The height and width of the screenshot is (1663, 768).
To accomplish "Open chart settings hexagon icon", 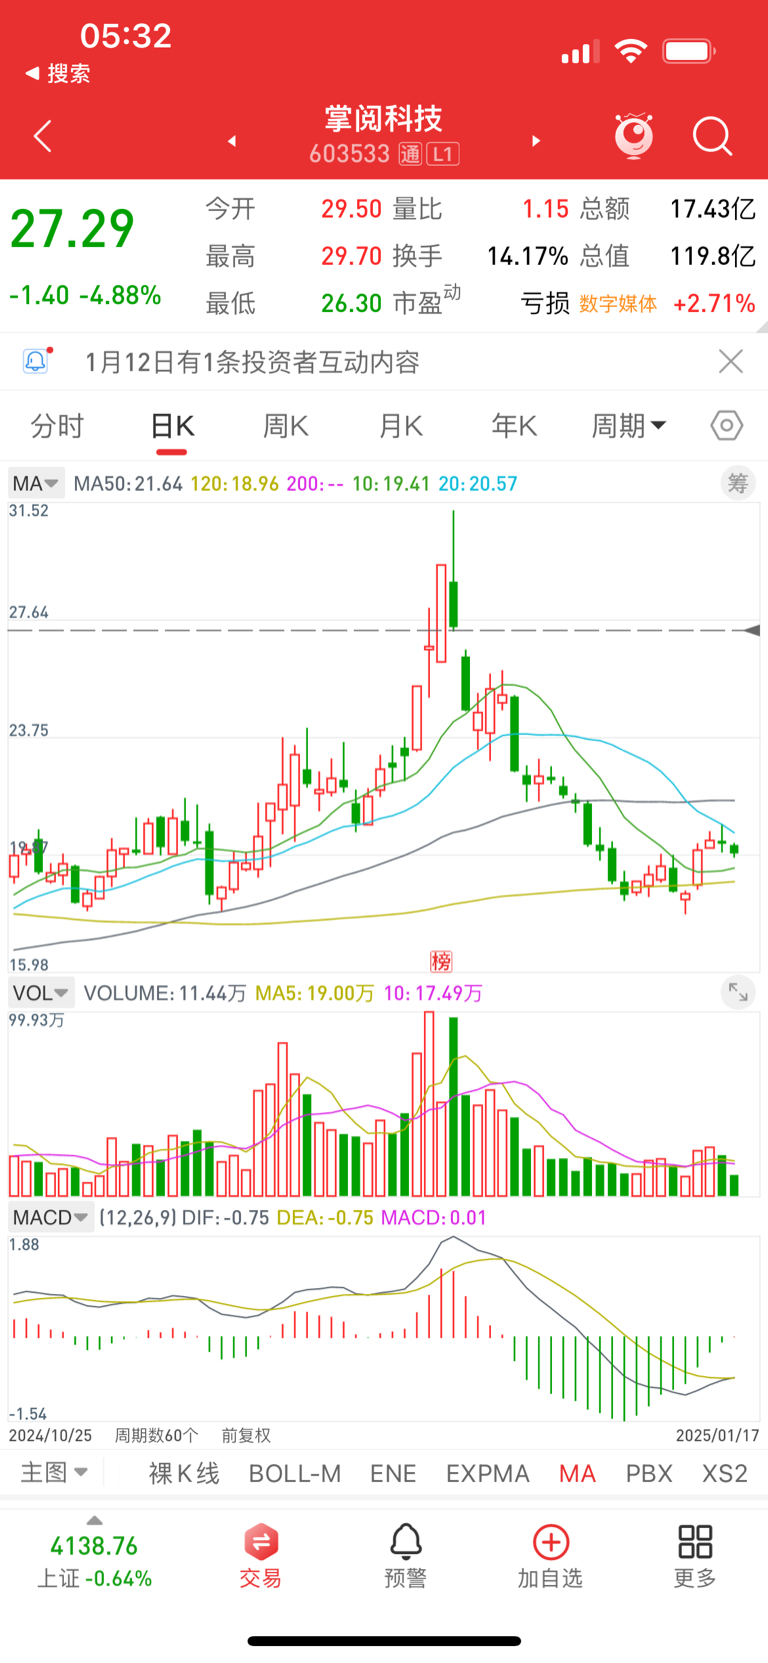I will pyautogui.click(x=727, y=426).
